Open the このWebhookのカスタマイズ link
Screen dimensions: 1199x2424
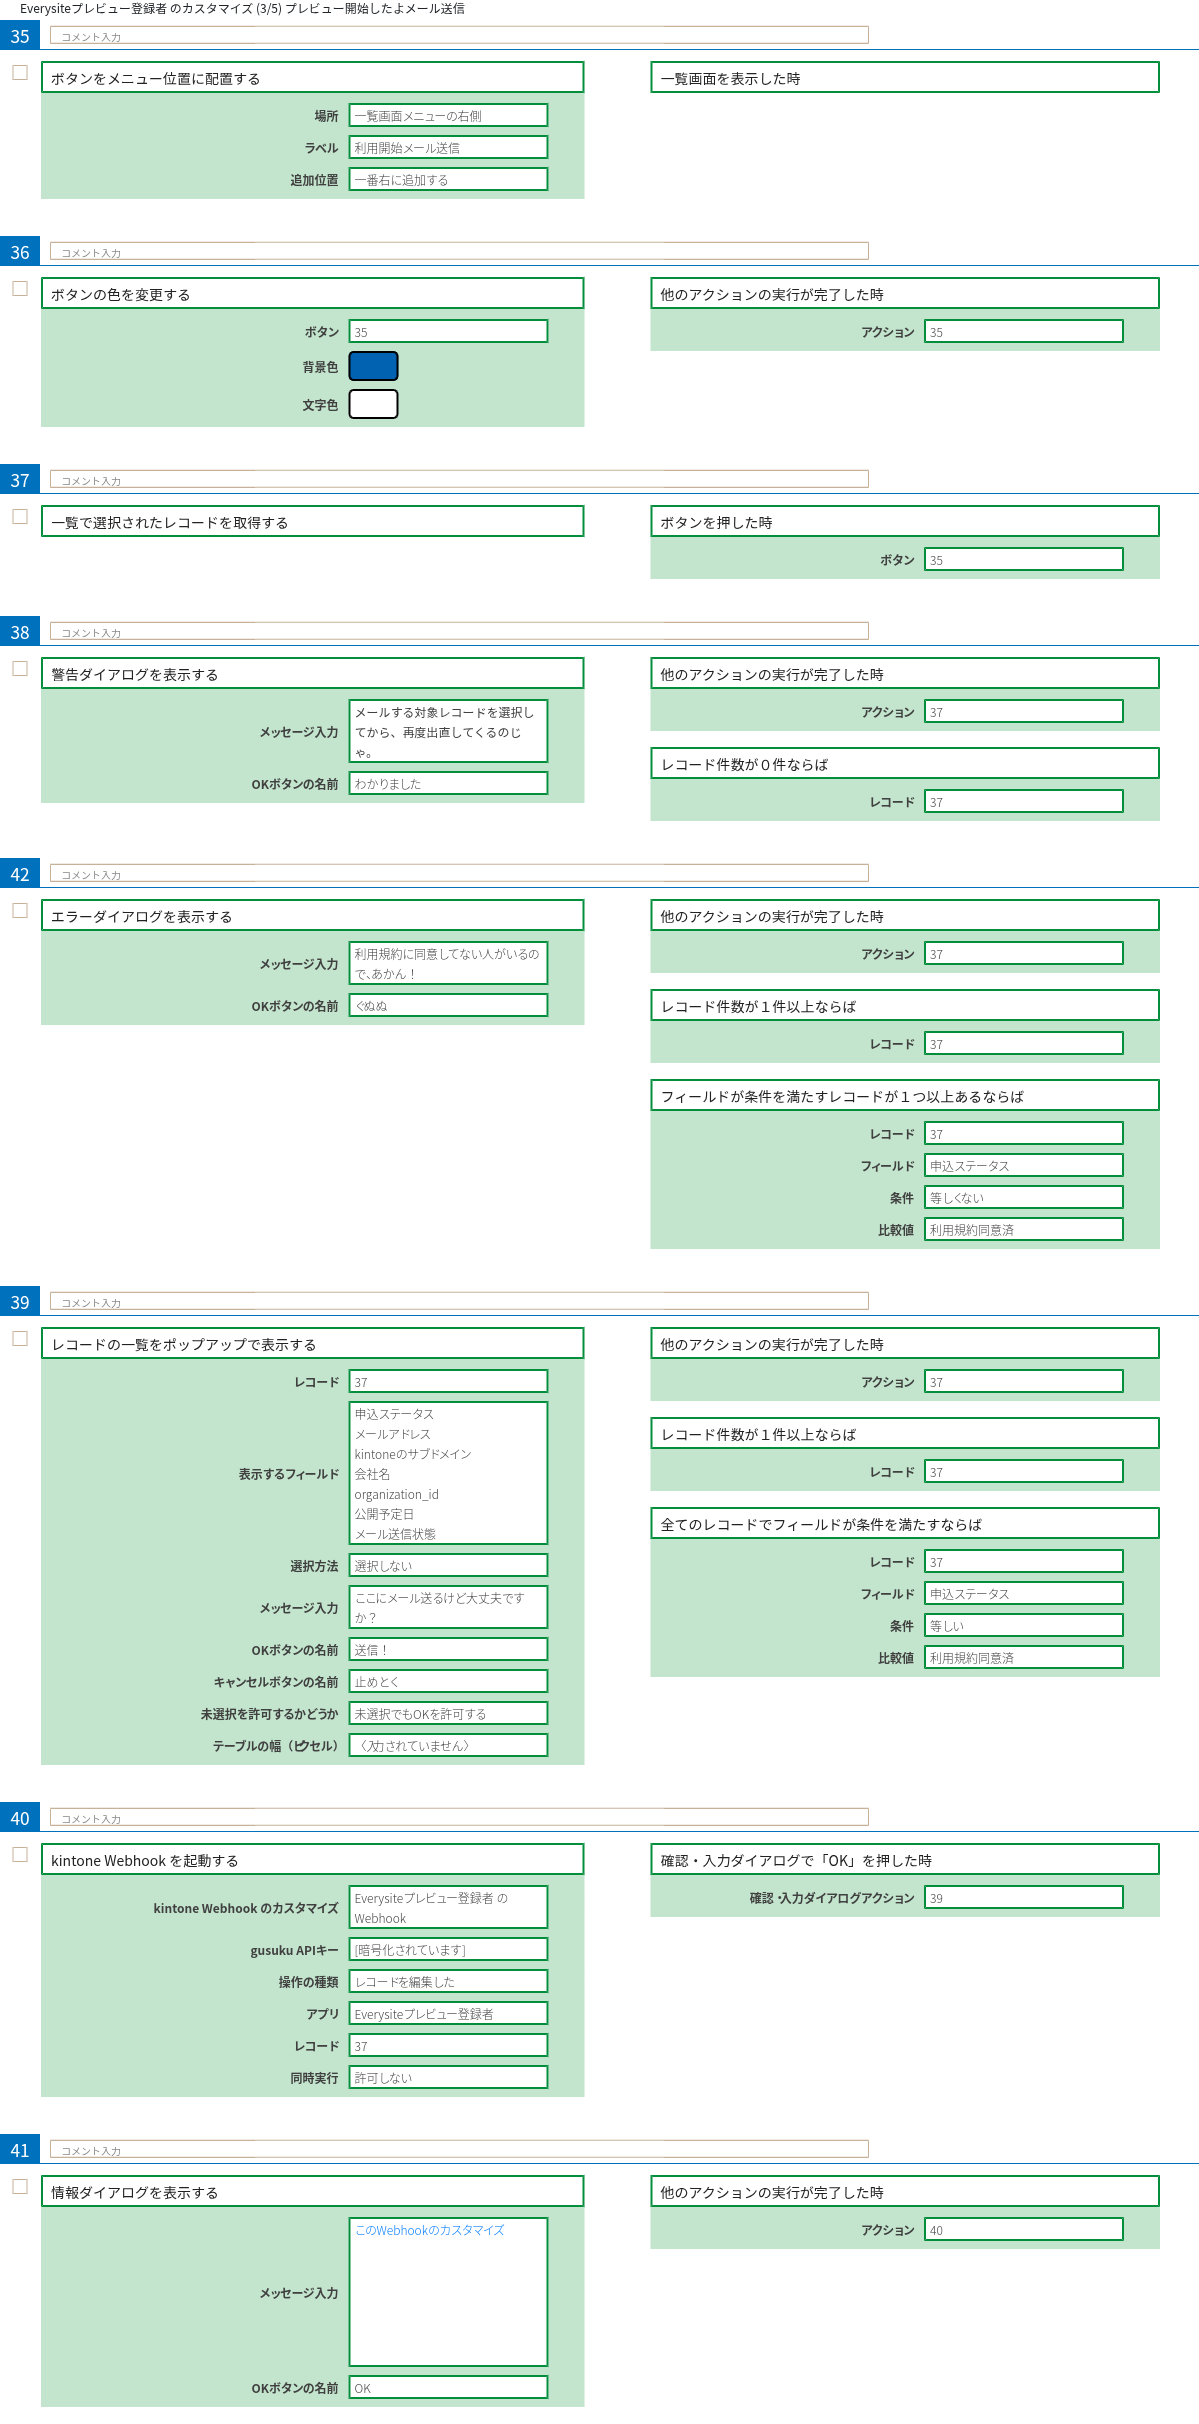(429, 2230)
